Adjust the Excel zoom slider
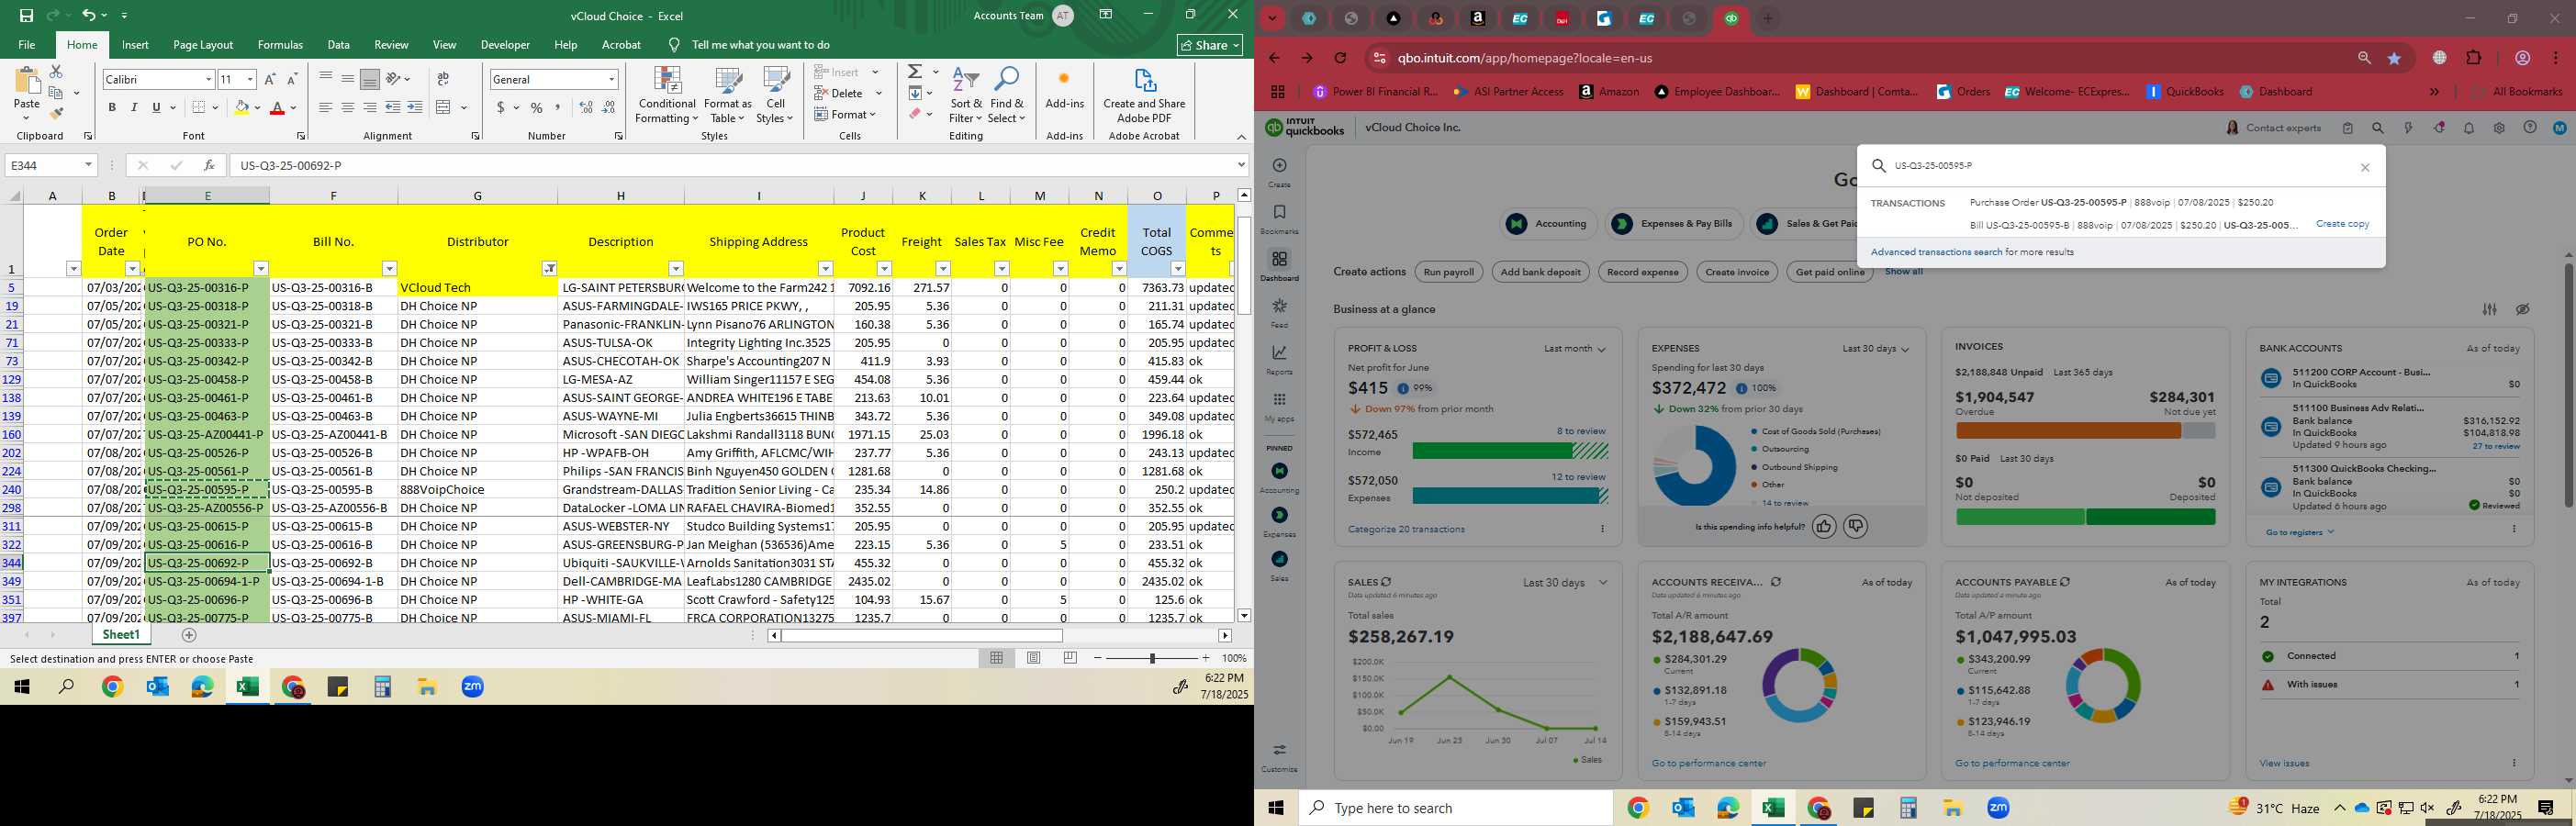The image size is (2576, 826). coord(1152,658)
